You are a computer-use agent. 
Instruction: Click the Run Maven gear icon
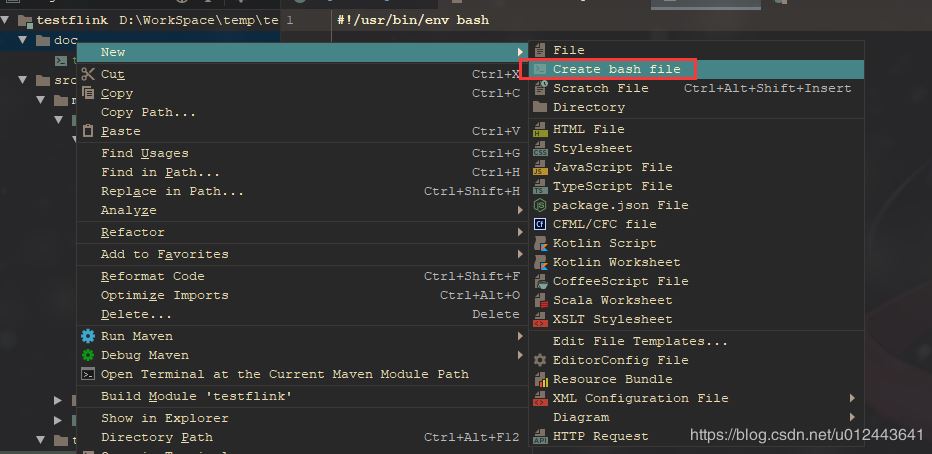(88, 336)
